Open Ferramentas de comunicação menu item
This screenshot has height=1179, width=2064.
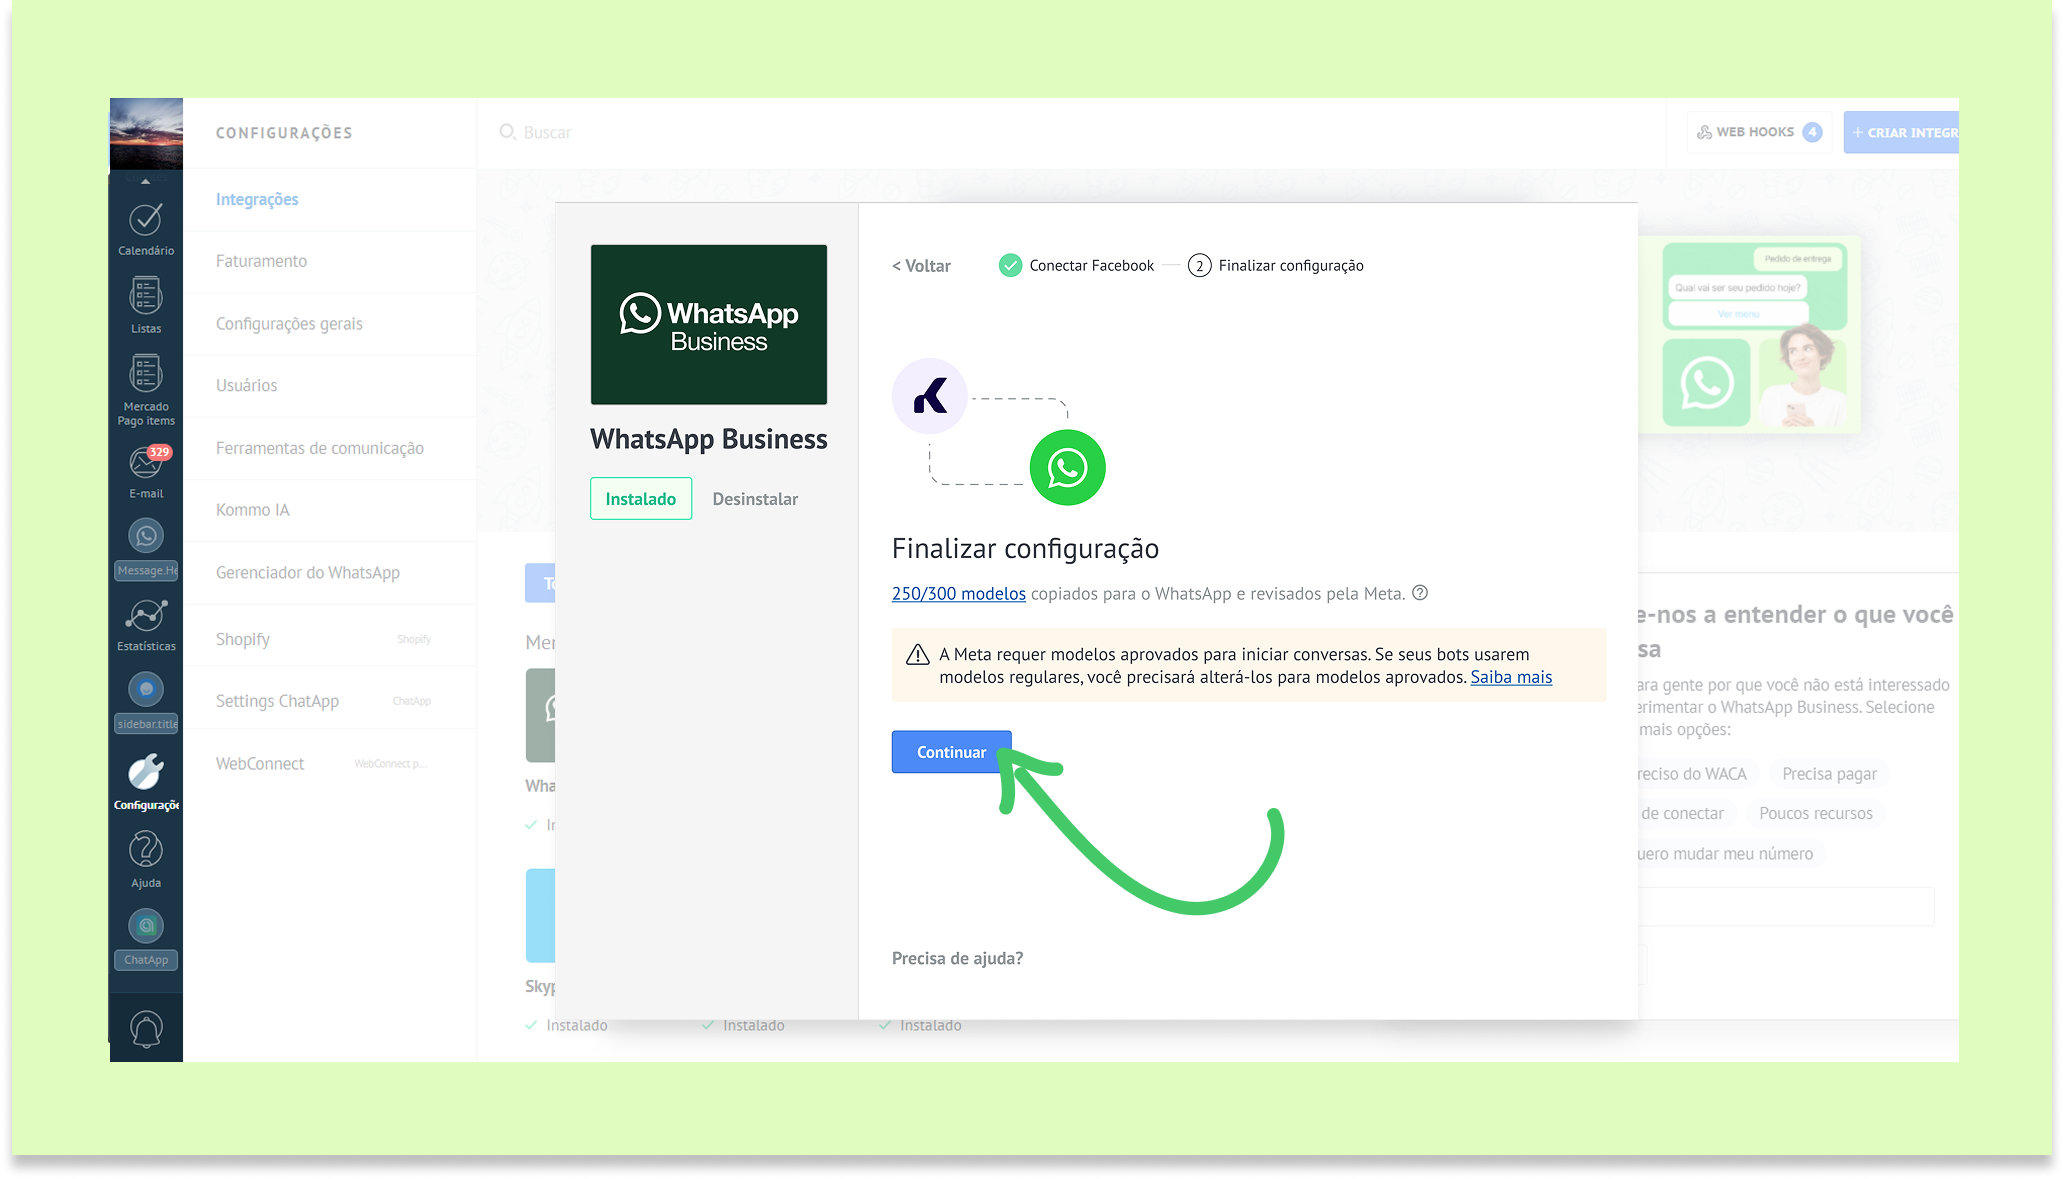pyautogui.click(x=320, y=448)
